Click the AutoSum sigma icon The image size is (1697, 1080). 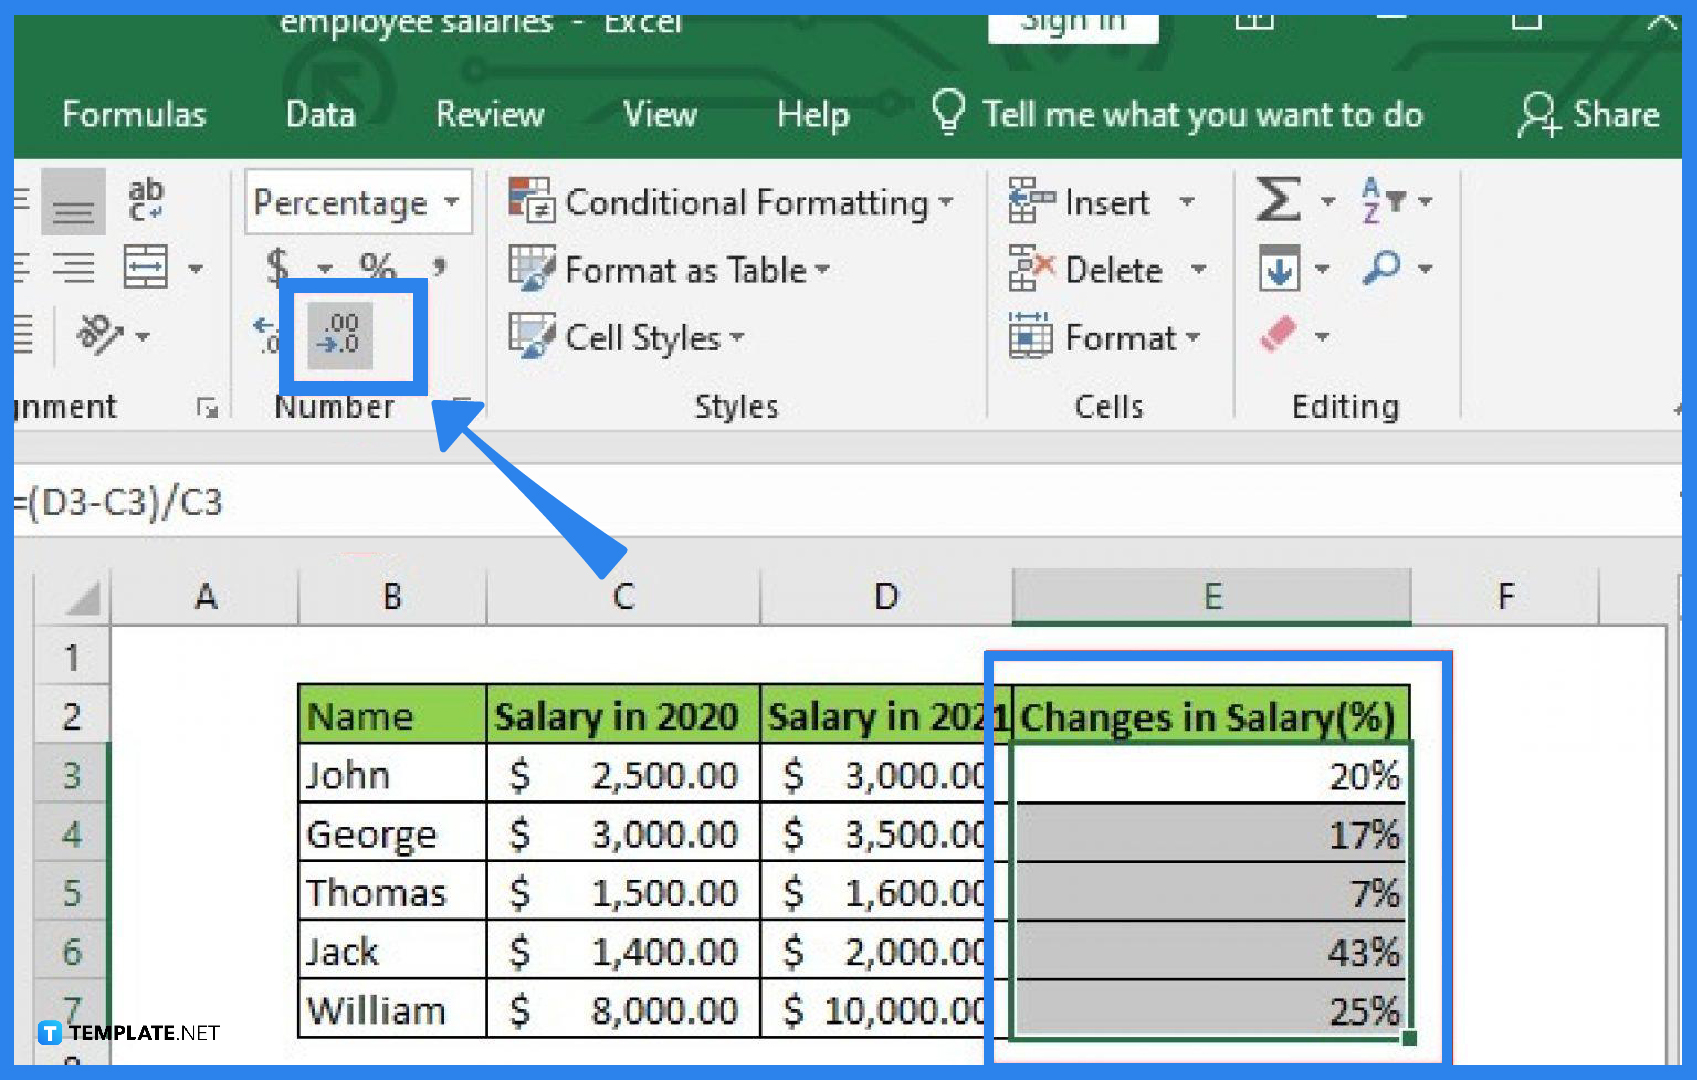(x=1278, y=200)
